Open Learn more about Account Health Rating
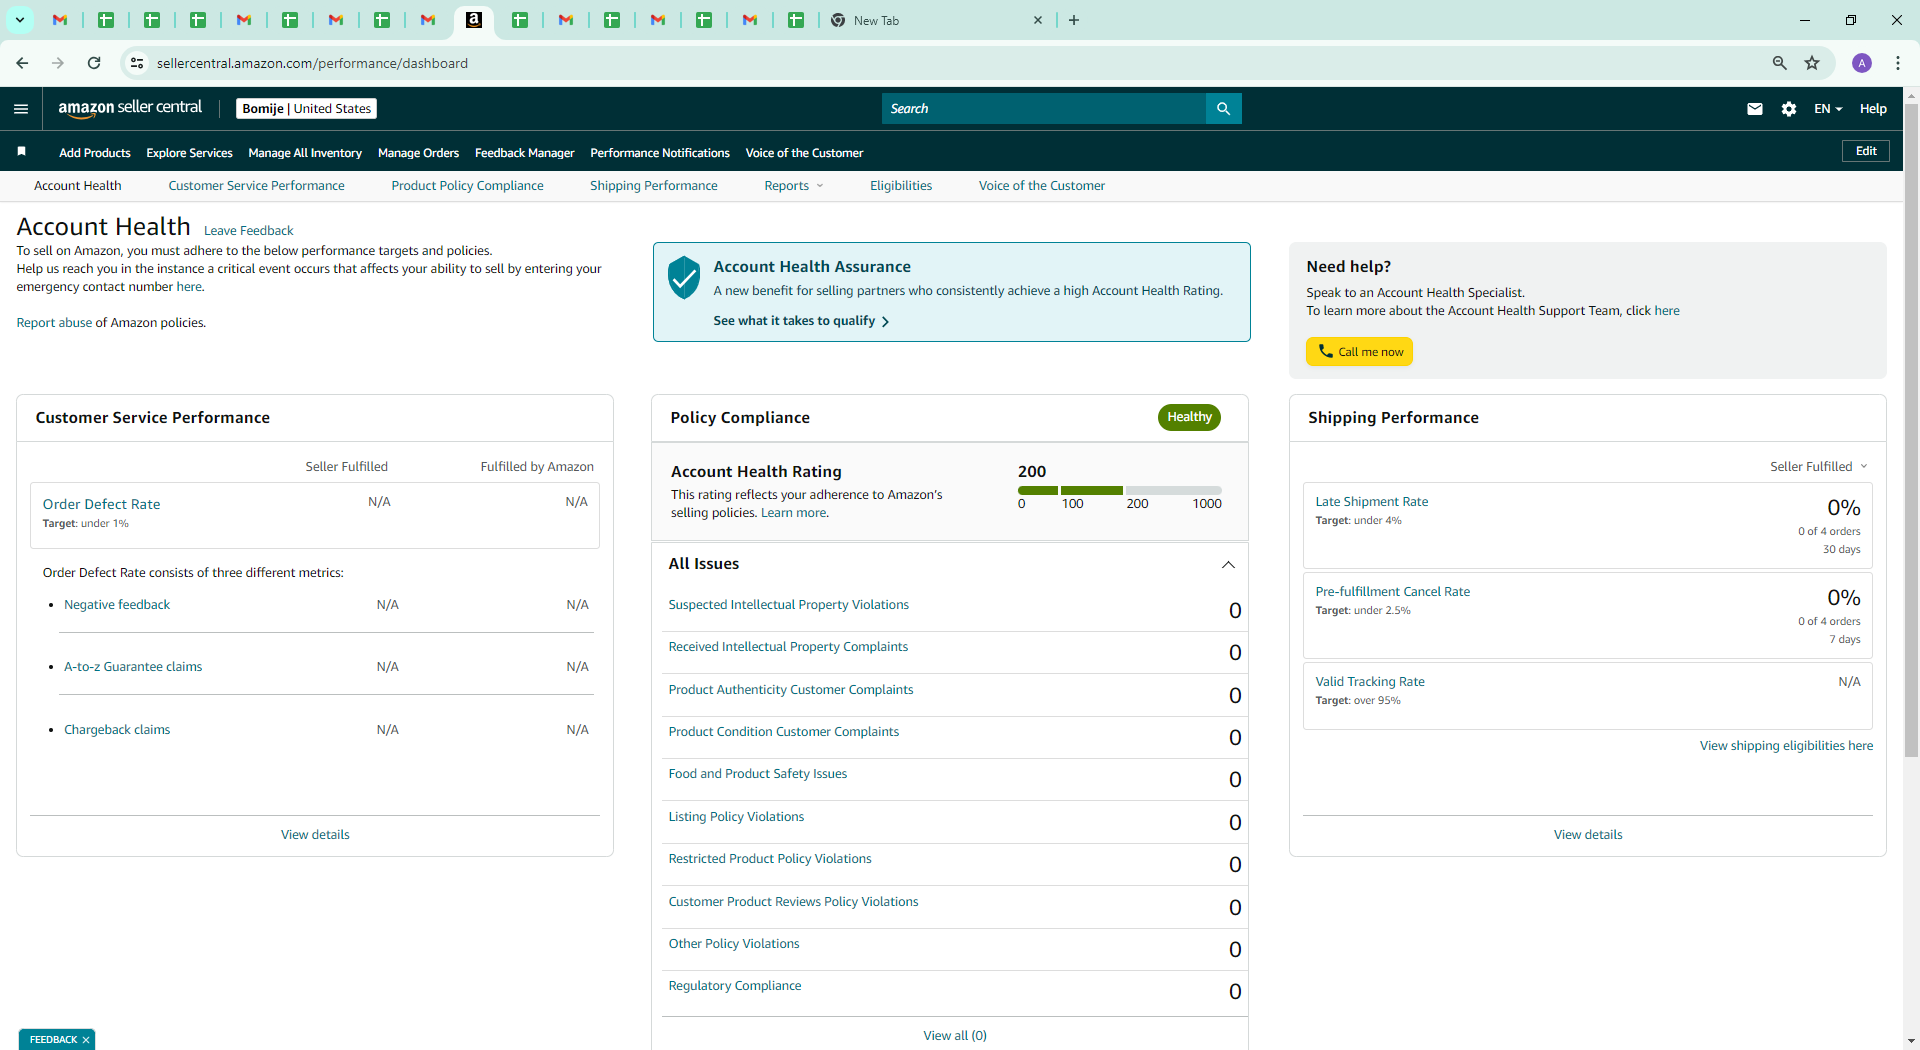The width and height of the screenshot is (1920, 1050). 794,513
